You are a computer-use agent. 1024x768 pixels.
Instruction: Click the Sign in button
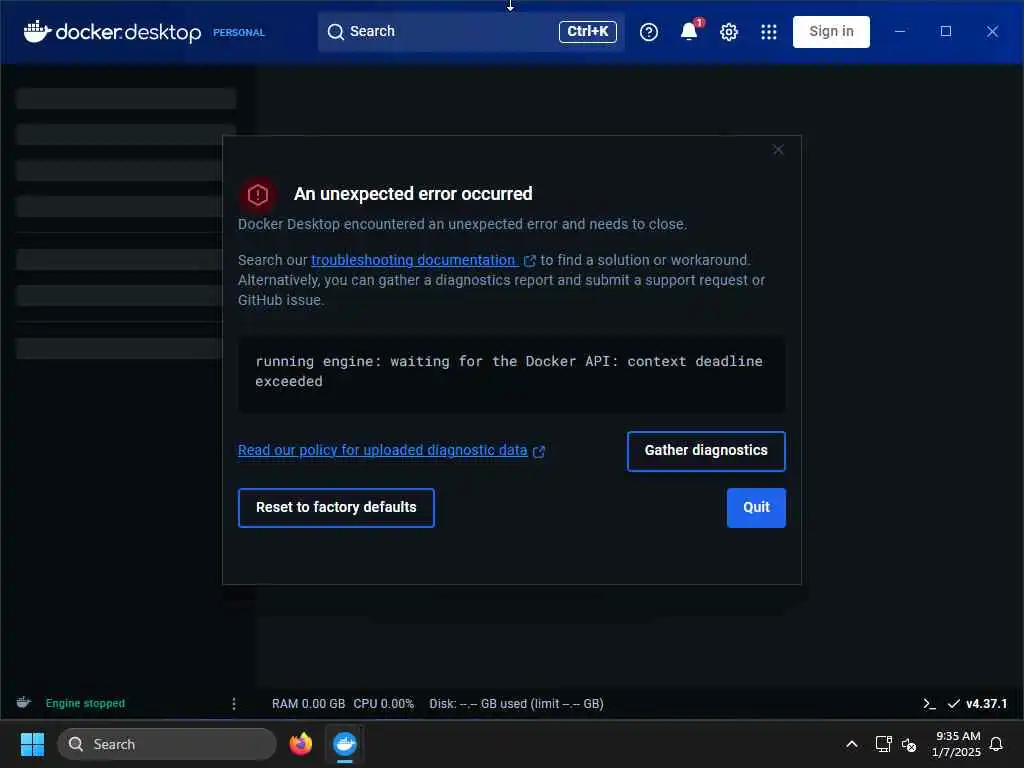[x=831, y=31]
